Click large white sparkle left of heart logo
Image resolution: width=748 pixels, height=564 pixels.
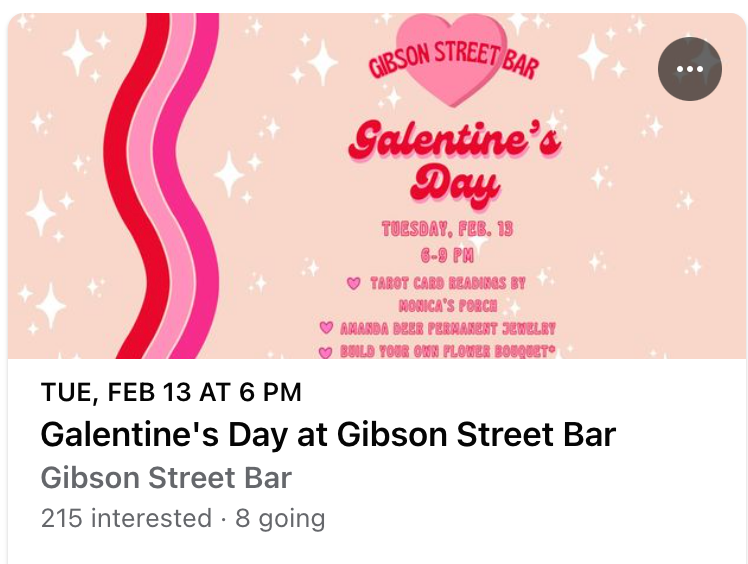coord(323,63)
